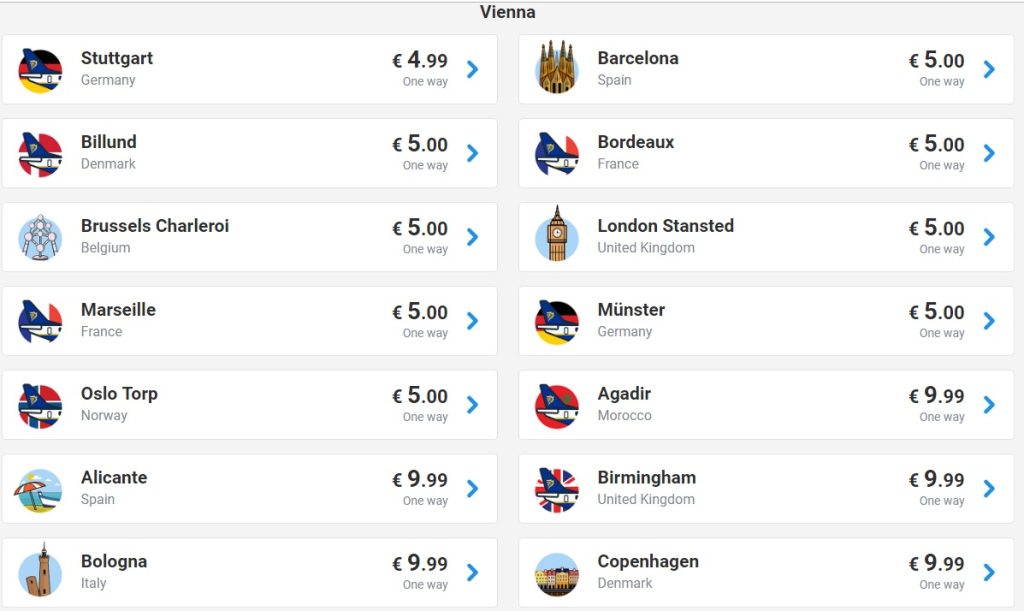The height and width of the screenshot is (611, 1024).
Task: Click the Bologna tower icon
Action: pyautogui.click(x=40, y=573)
